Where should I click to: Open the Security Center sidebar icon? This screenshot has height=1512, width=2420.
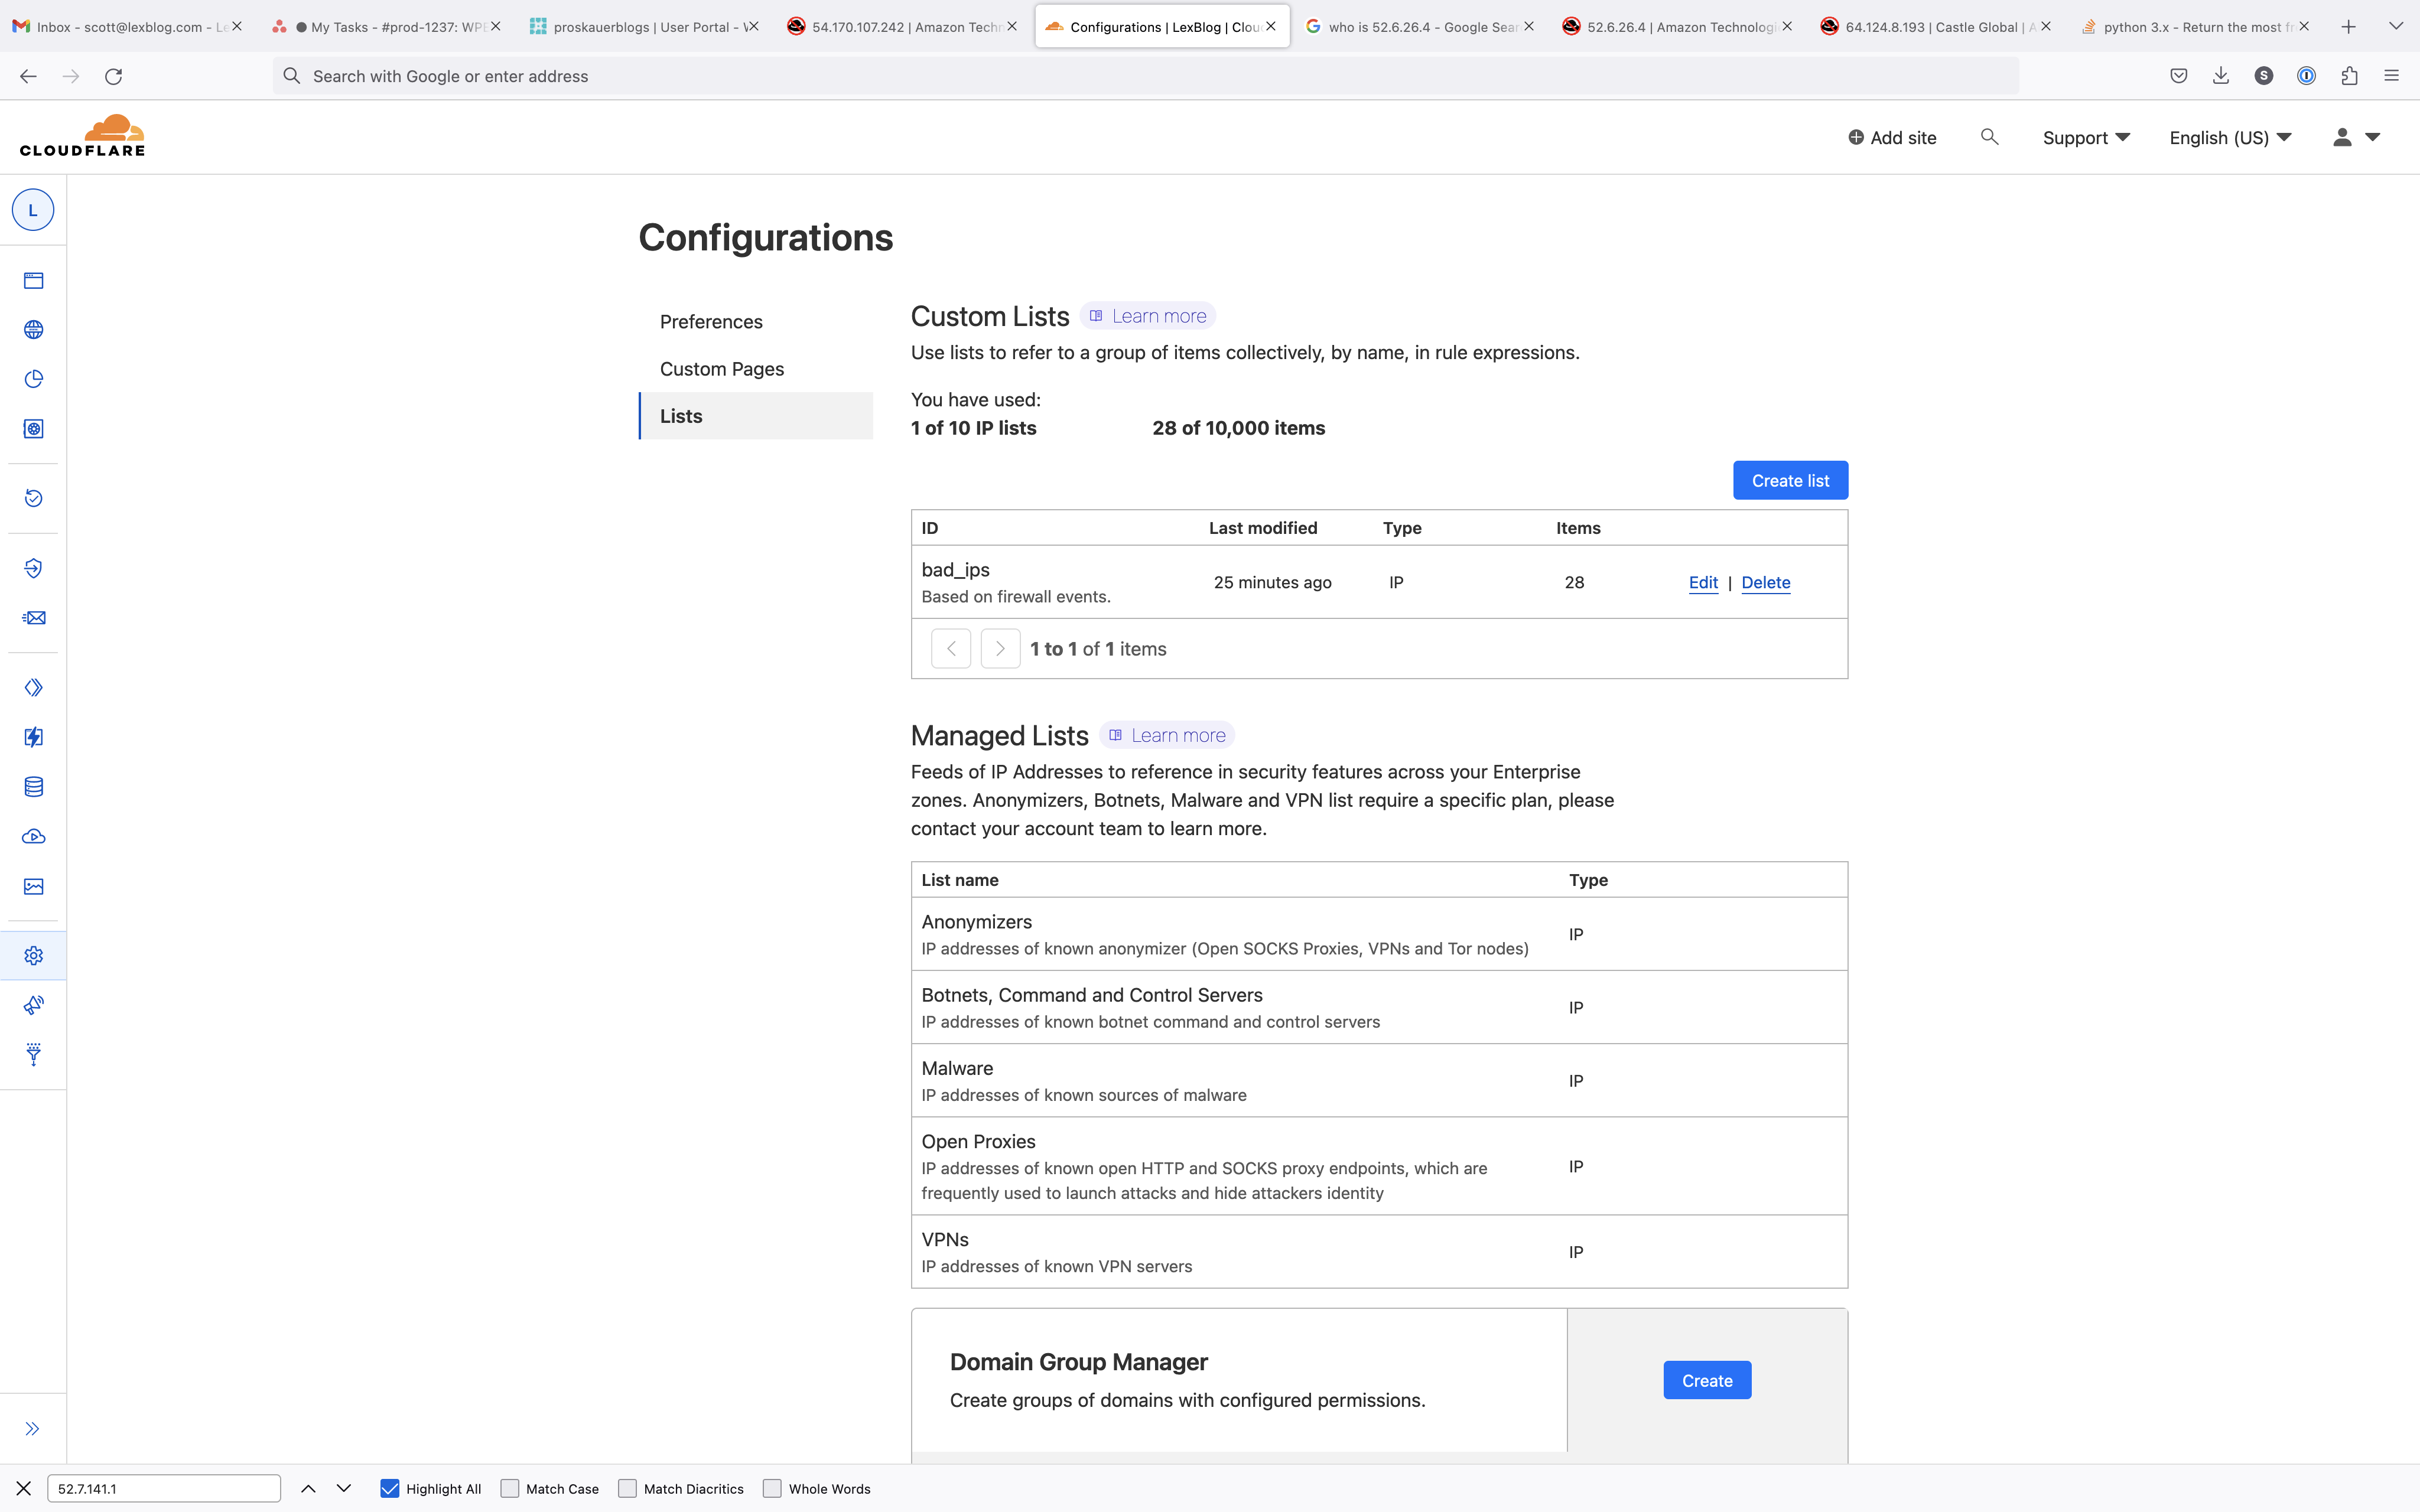point(34,429)
